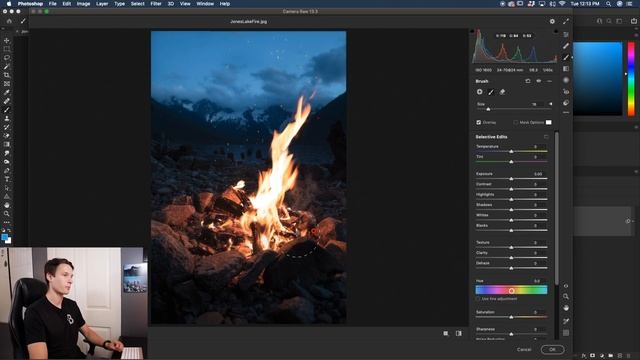
Task: Select the Spot Removal tool in Camera Raw
Action: tap(566, 46)
